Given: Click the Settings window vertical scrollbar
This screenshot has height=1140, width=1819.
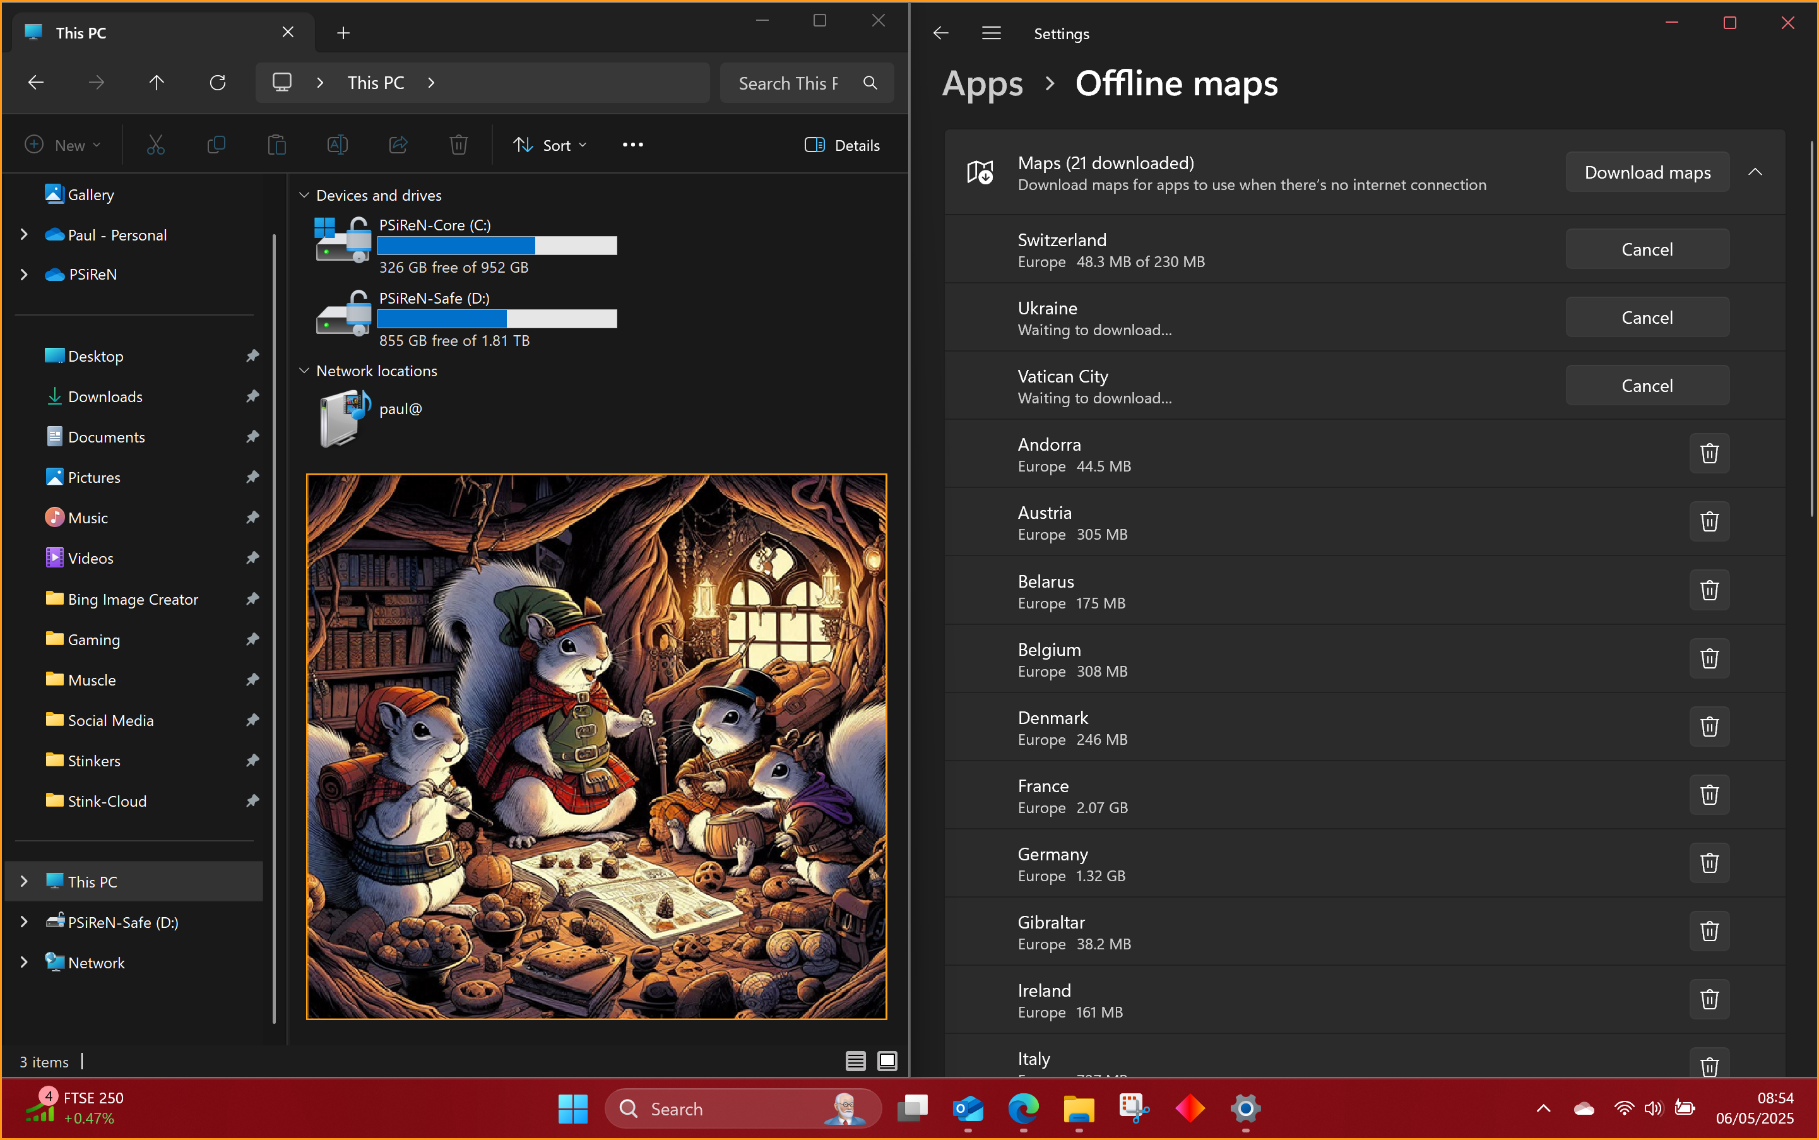Looking at the screenshot, I should click(1811, 328).
